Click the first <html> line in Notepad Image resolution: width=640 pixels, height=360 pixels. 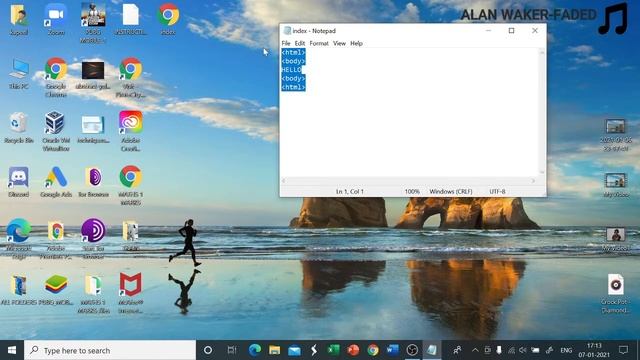coord(293,53)
